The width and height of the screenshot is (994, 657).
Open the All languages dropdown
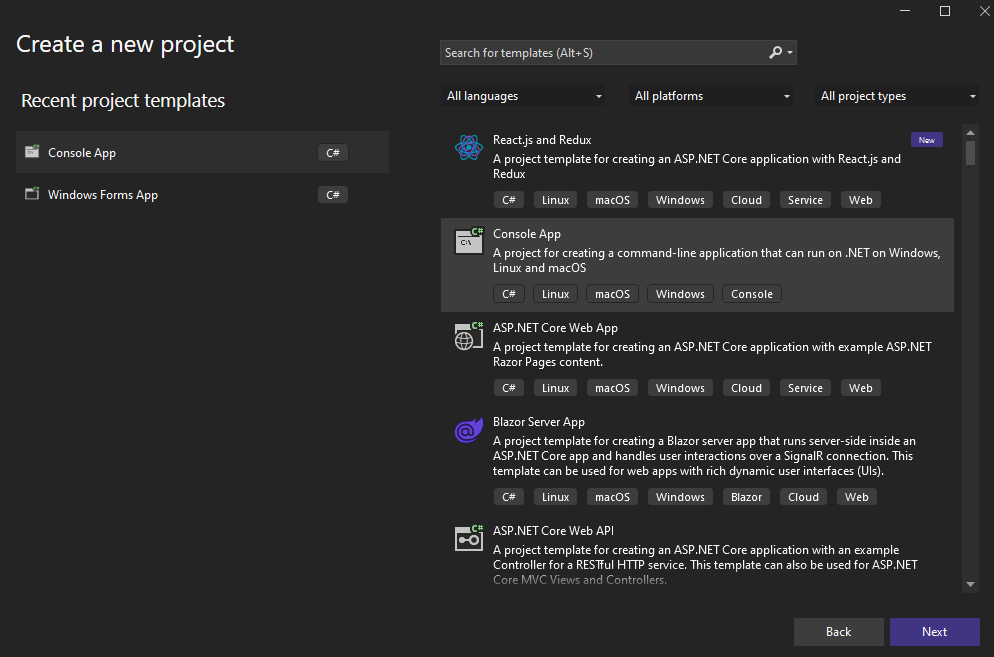click(523, 96)
